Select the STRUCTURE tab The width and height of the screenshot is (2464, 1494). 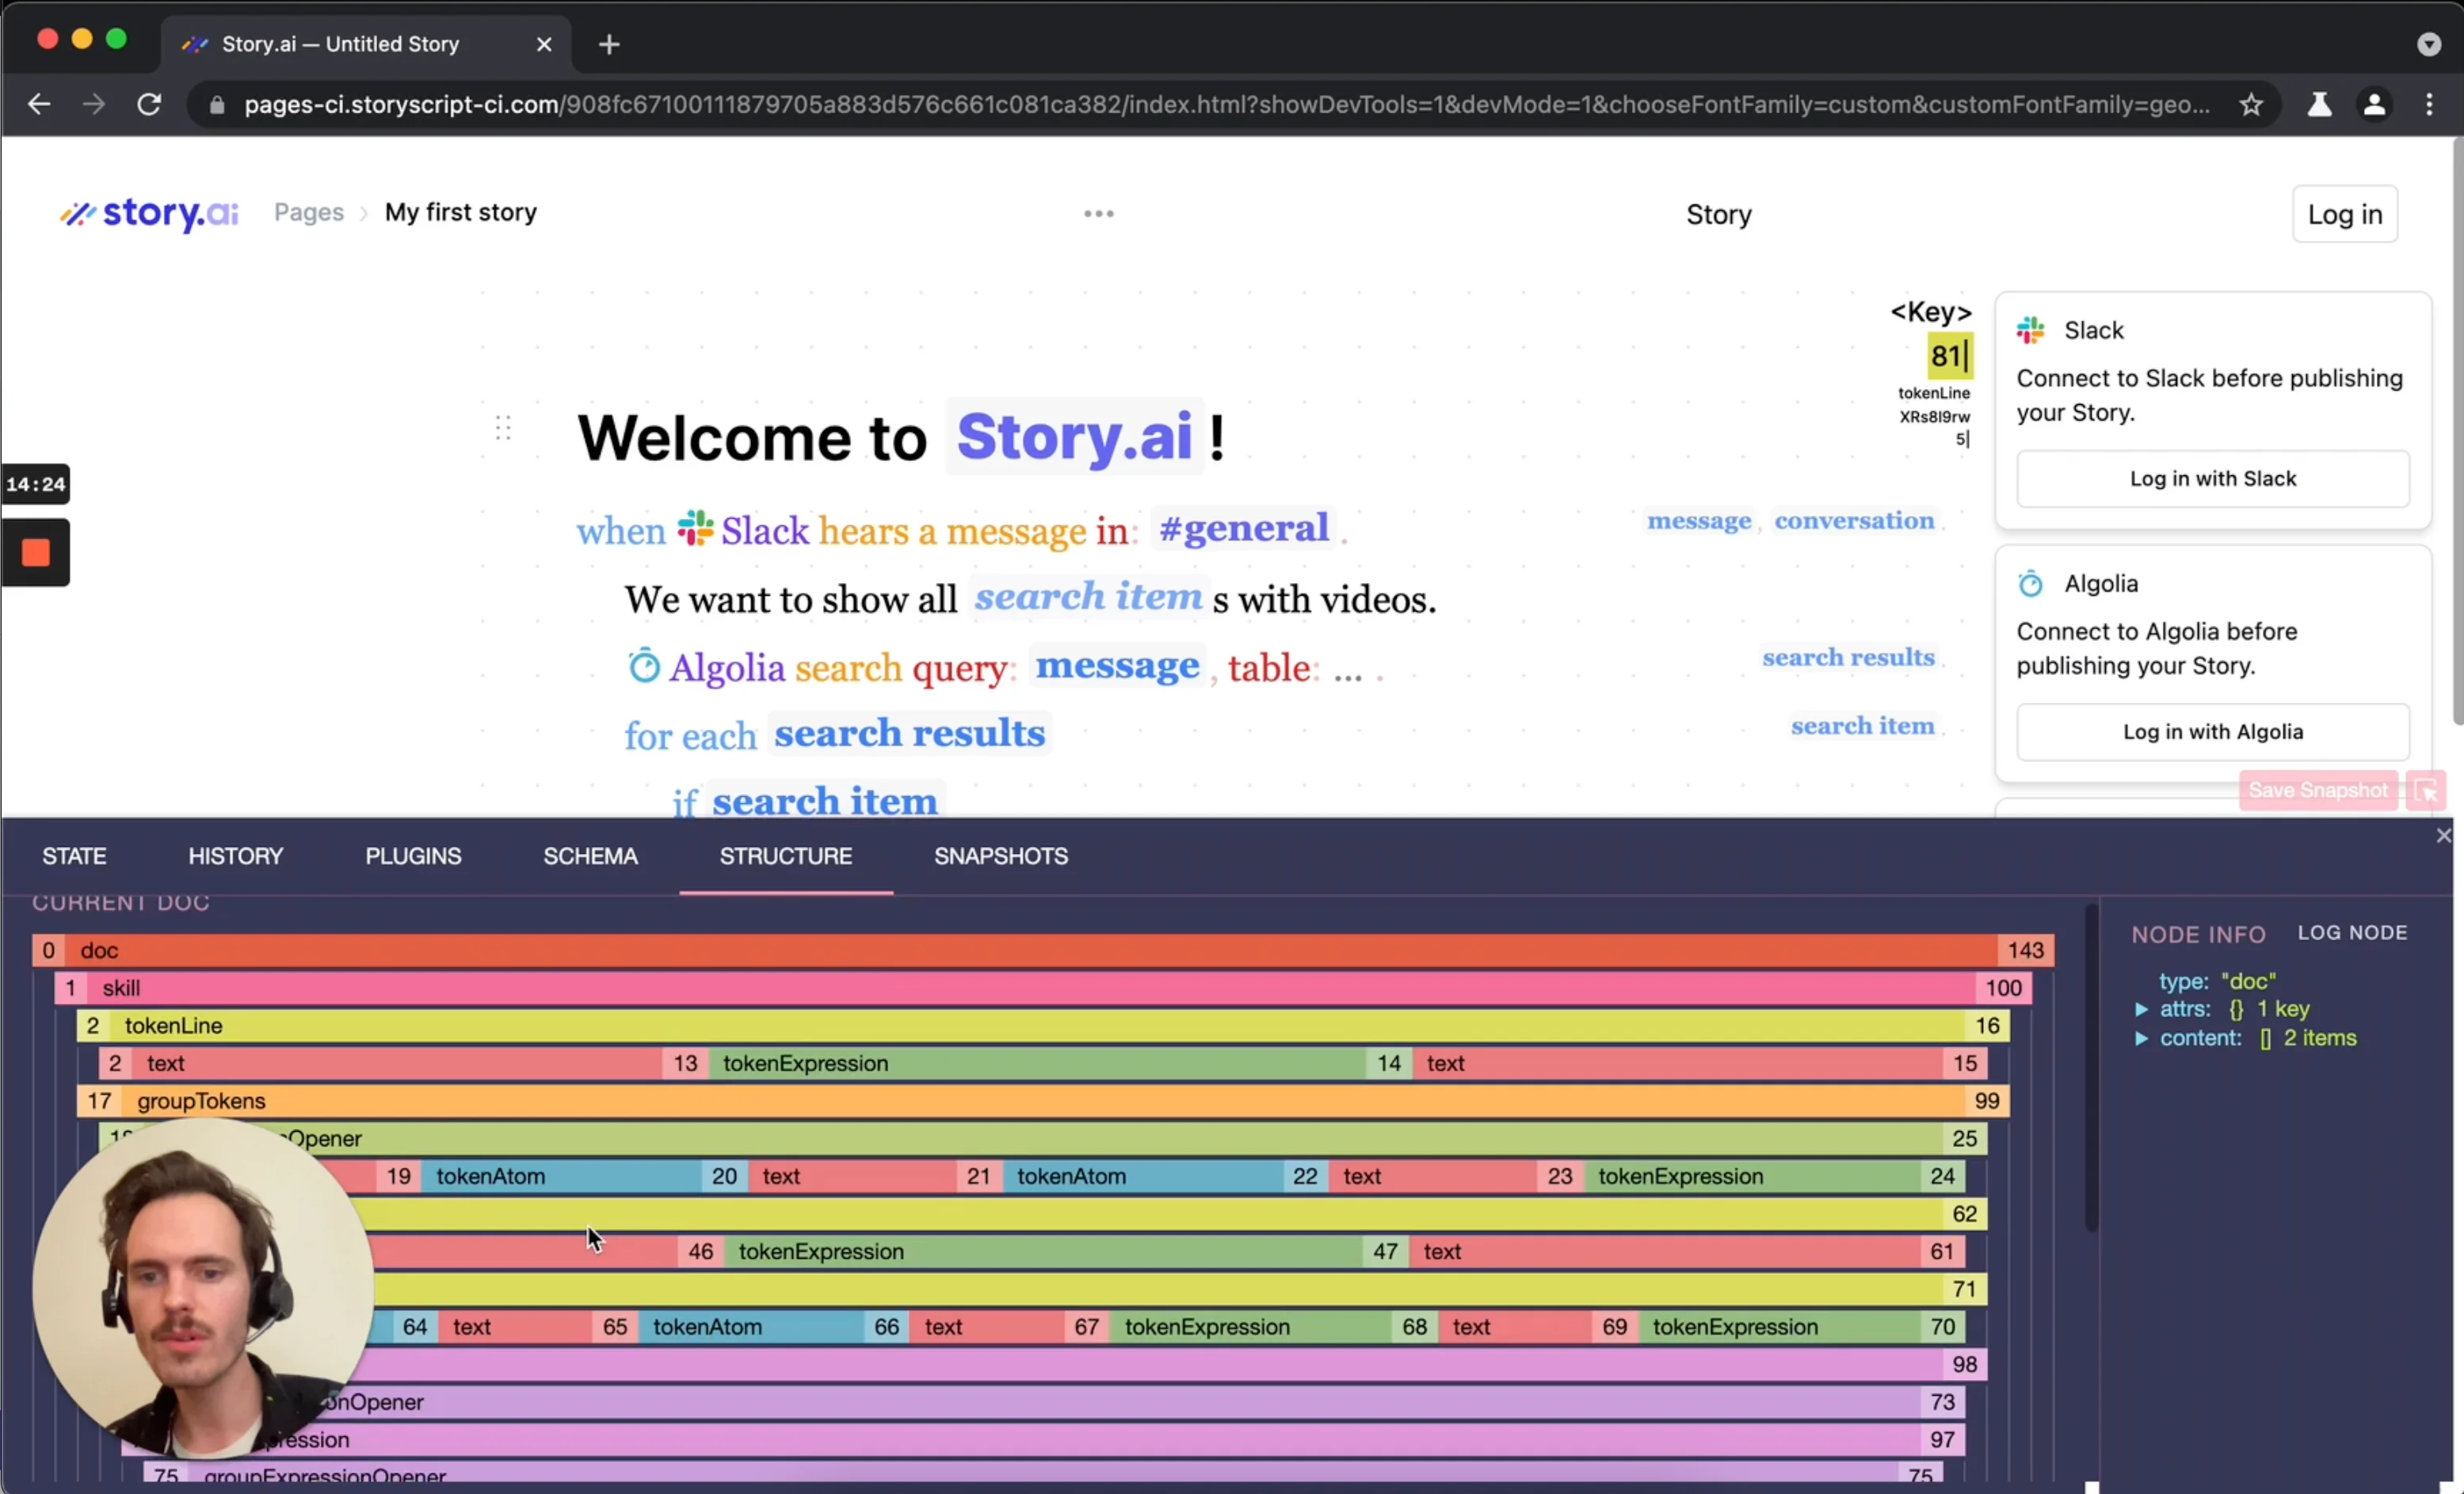pyautogui.click(x=786, y=856)
